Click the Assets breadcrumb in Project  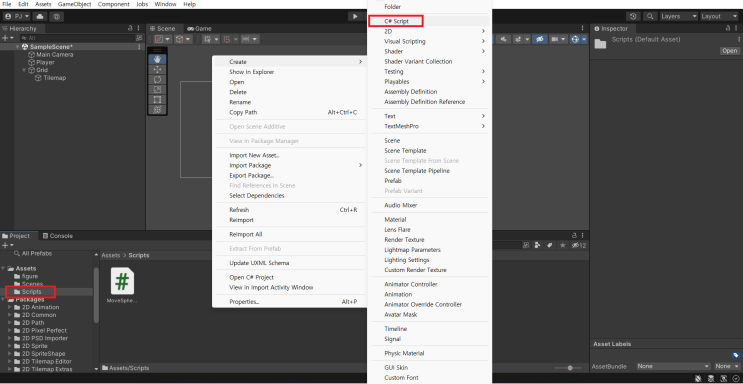111,256
